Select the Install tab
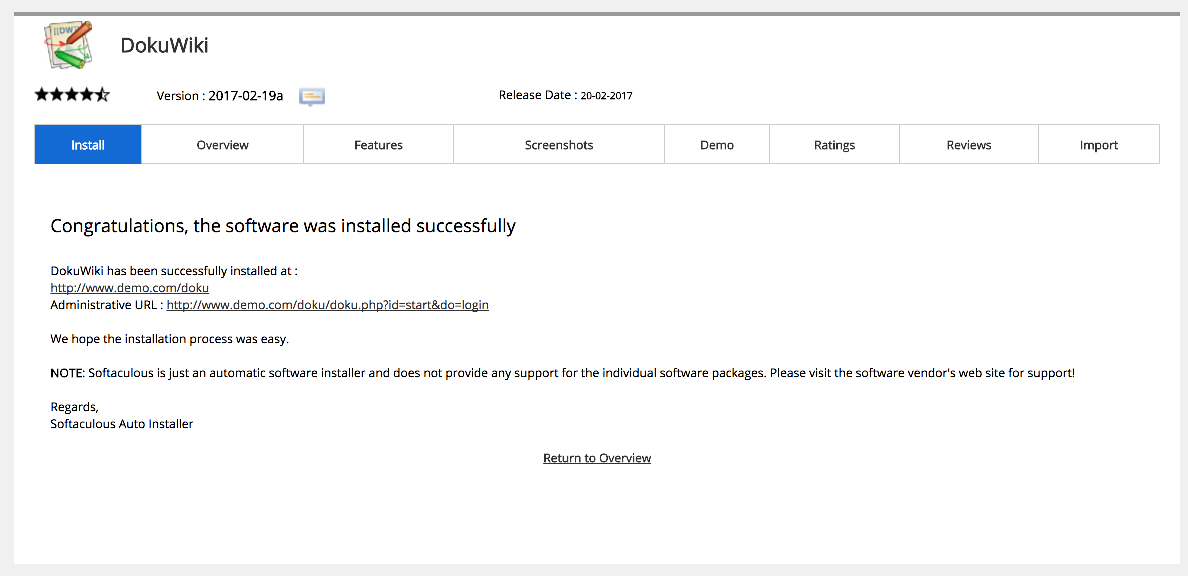The width and height of the screenshot is (1188, 576). click(88, 145)
